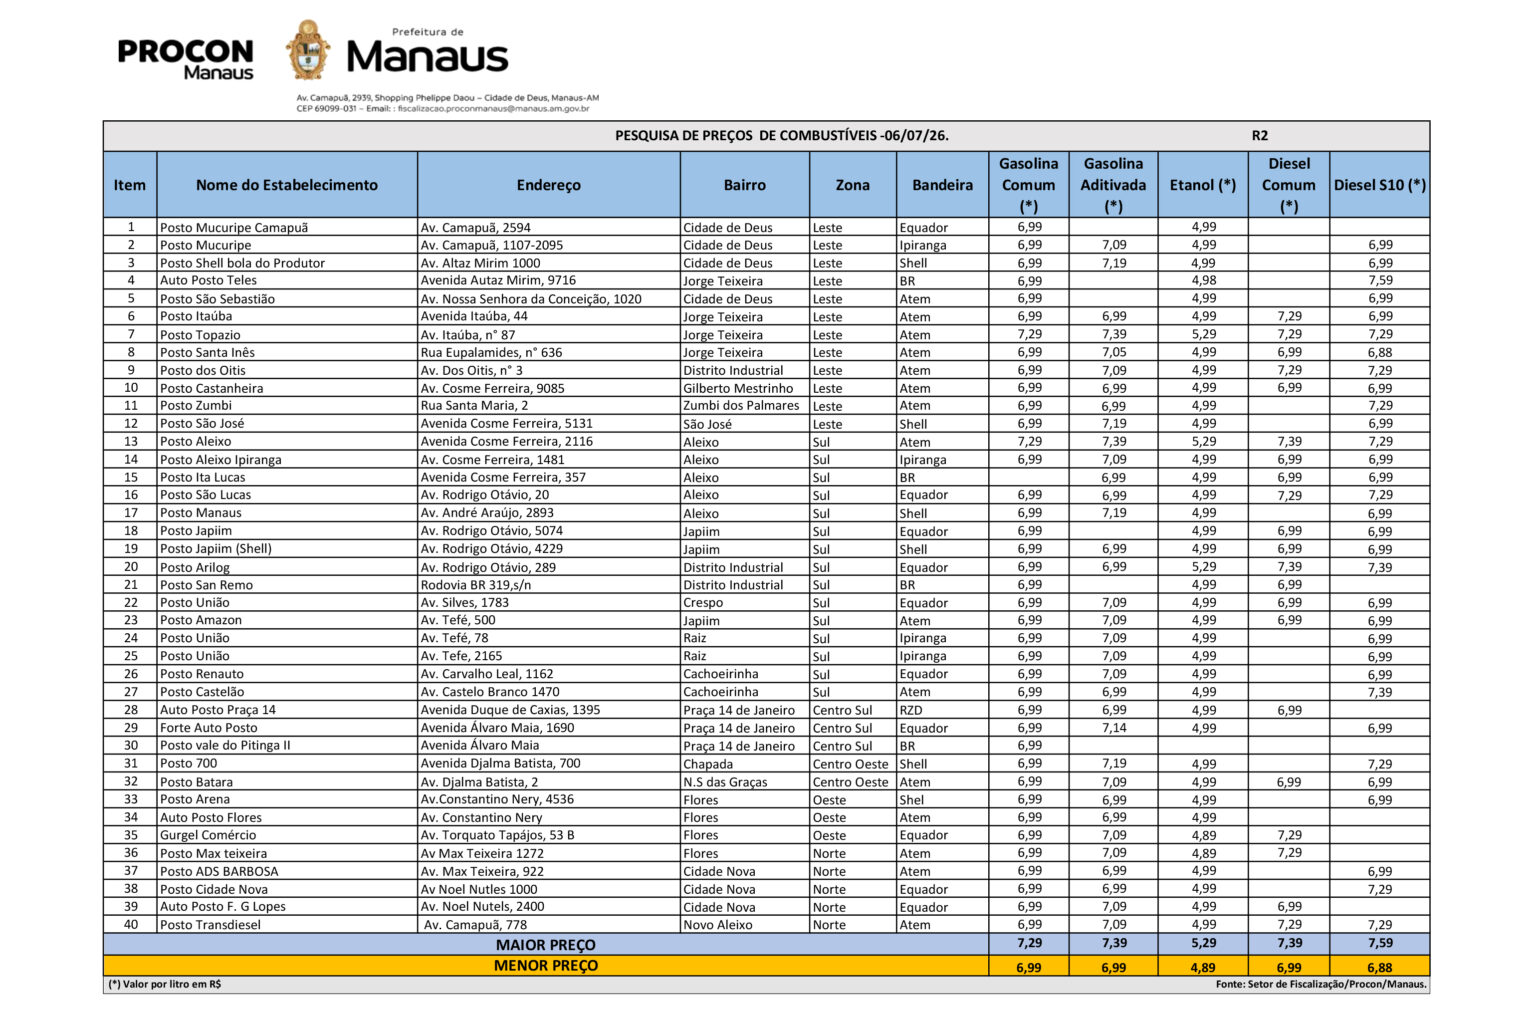Select the Nome do Estabelecimento header cell

click(x=287, y=185)
